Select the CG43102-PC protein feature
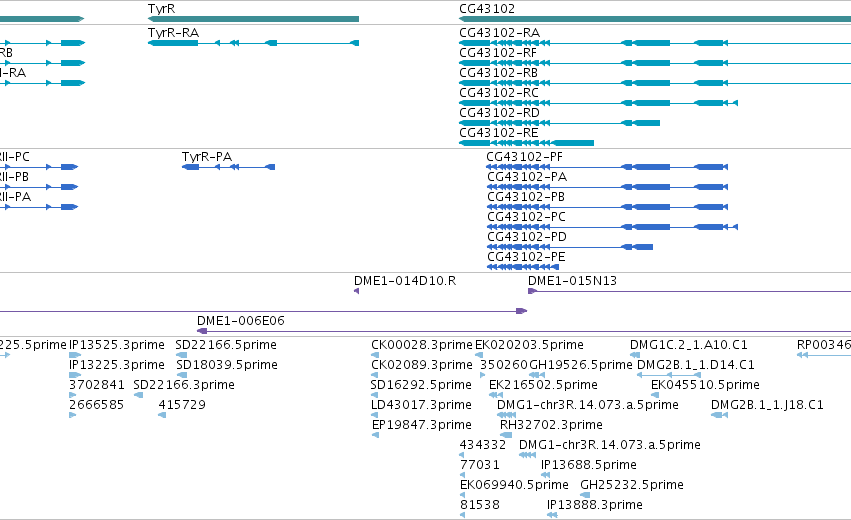This screenshot has height=520, width=851. (x=526, y=217)
